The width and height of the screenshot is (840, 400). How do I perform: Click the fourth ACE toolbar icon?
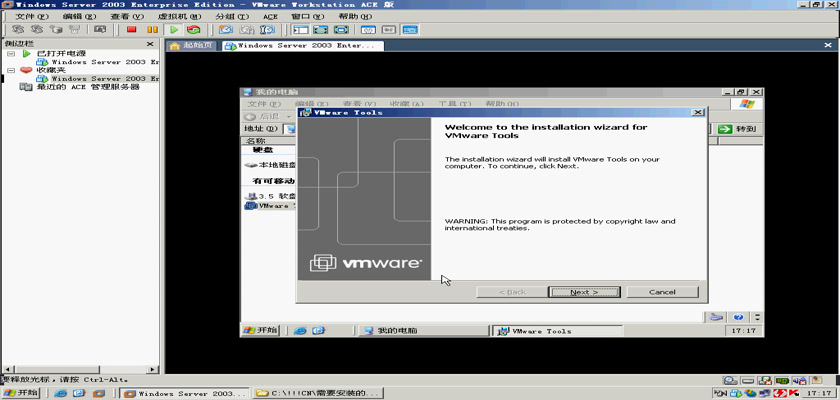point(74,30)
